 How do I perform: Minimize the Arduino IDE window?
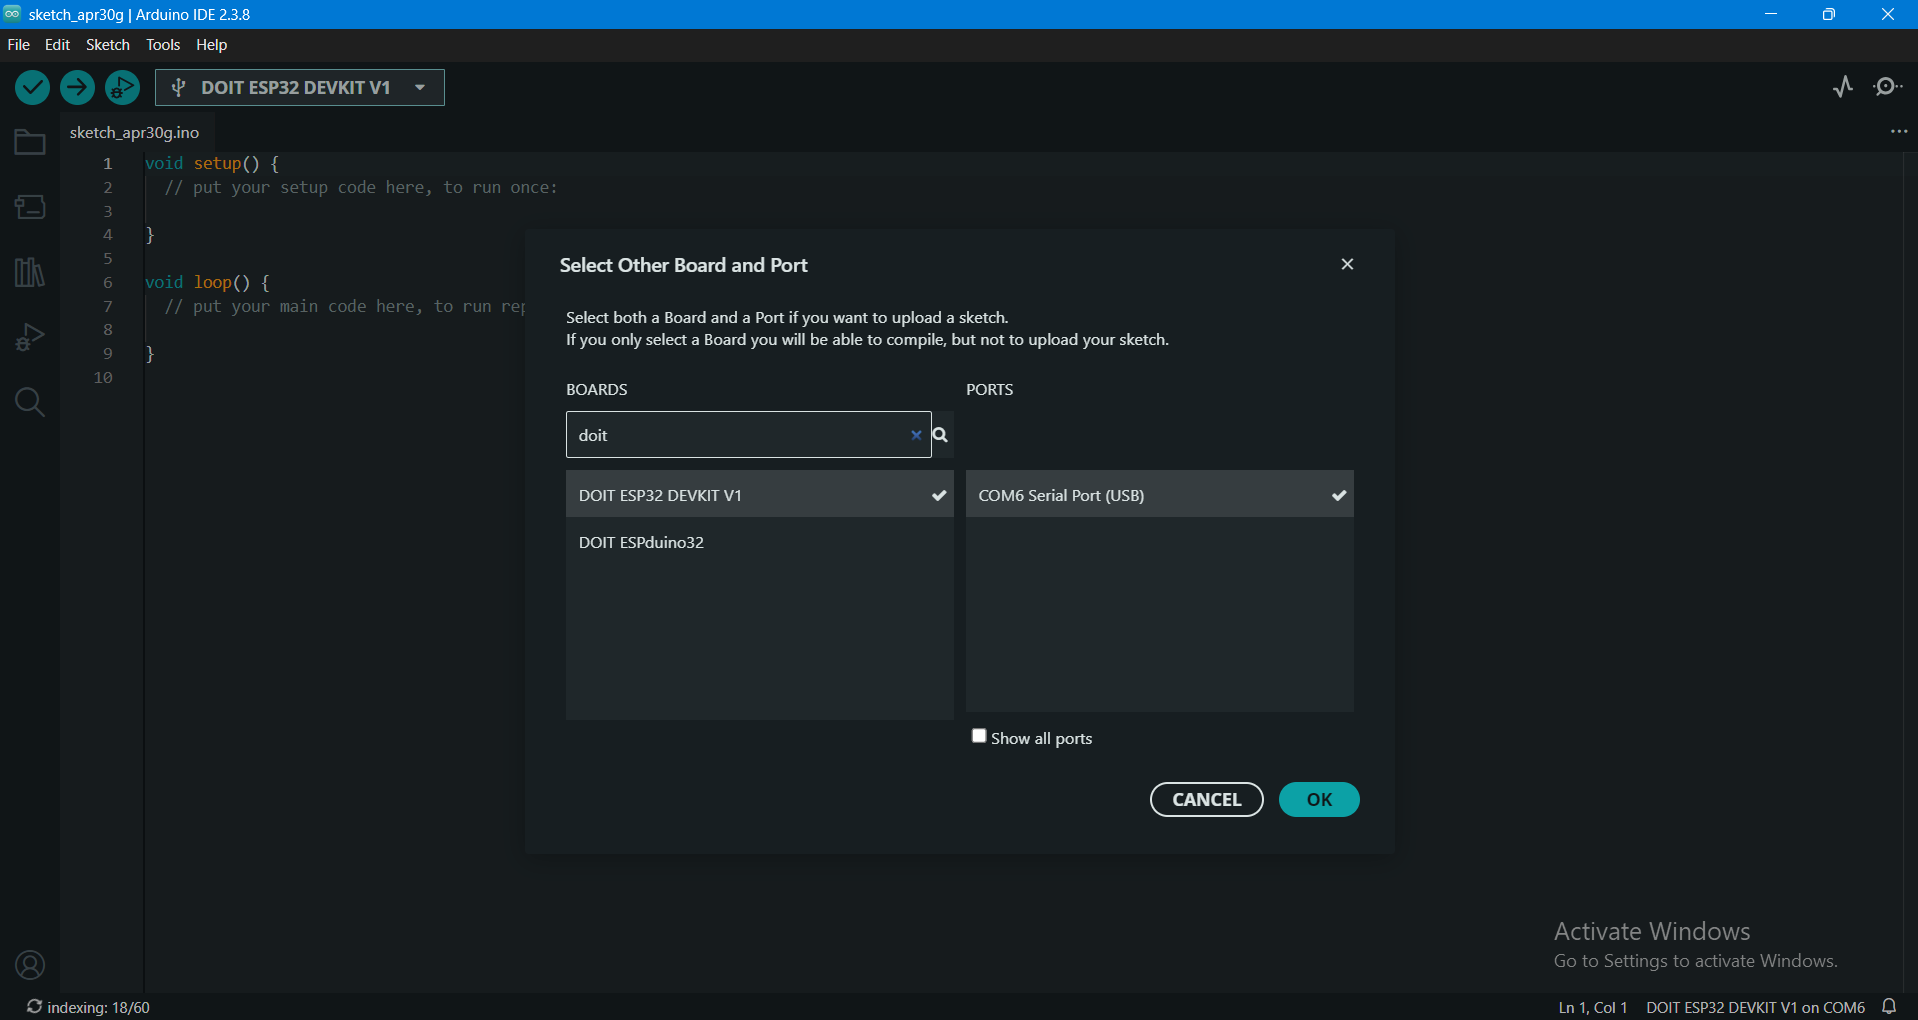[1770, 14]
